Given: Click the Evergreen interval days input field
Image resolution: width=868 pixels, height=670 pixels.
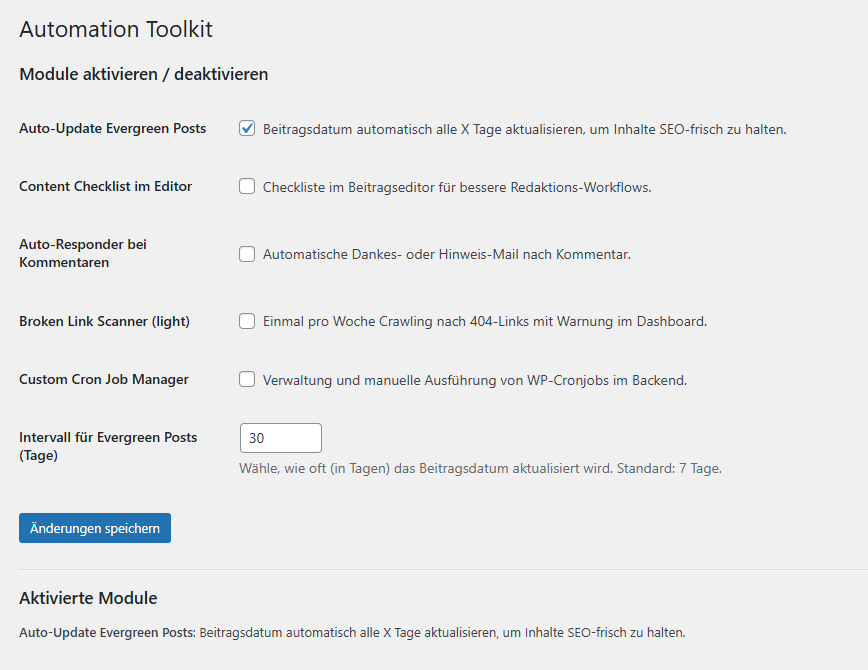Looking at the screenshot, I should point(281,438).
